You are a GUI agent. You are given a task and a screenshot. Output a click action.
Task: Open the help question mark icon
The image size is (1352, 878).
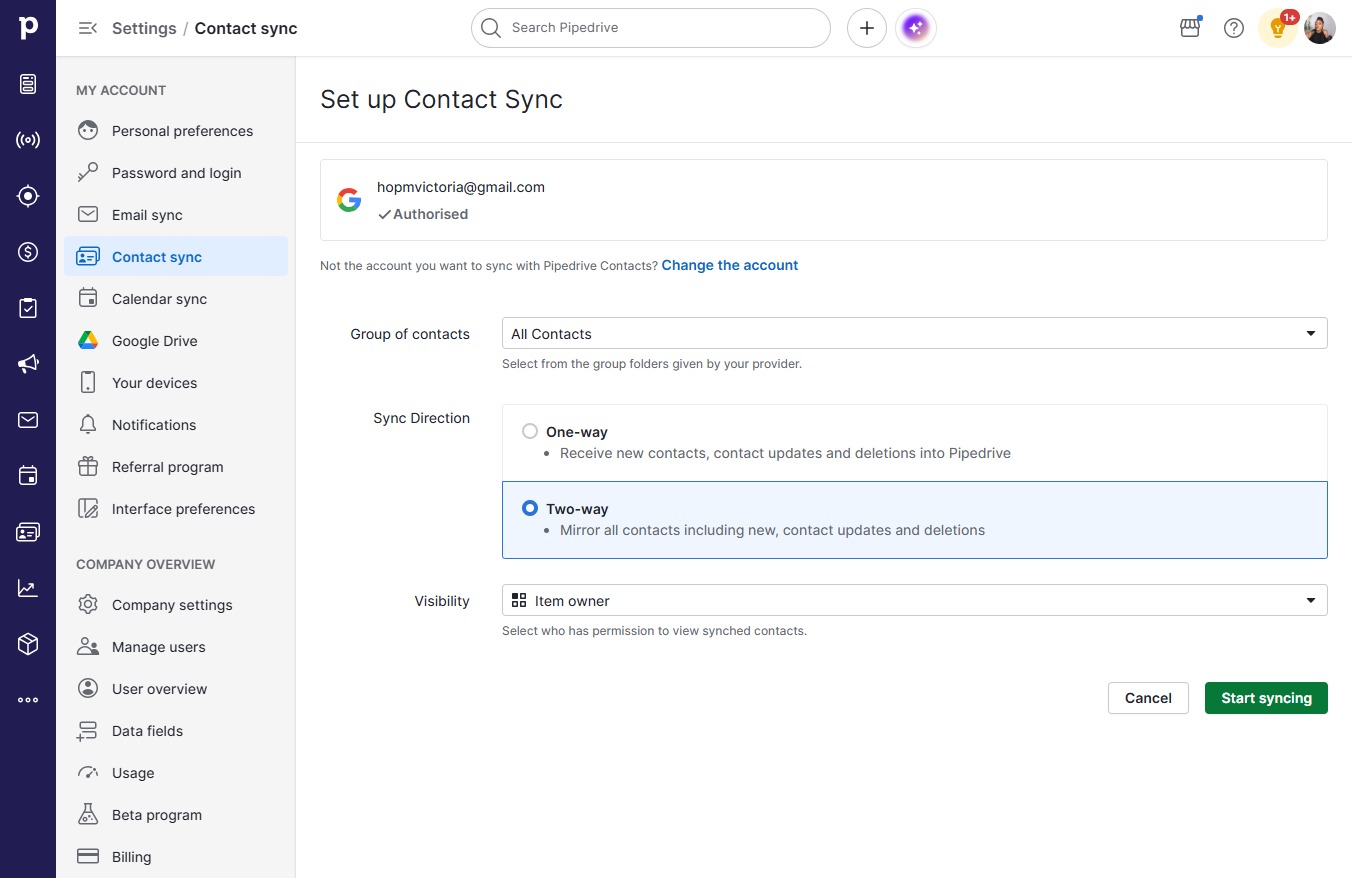[1234, 28]
